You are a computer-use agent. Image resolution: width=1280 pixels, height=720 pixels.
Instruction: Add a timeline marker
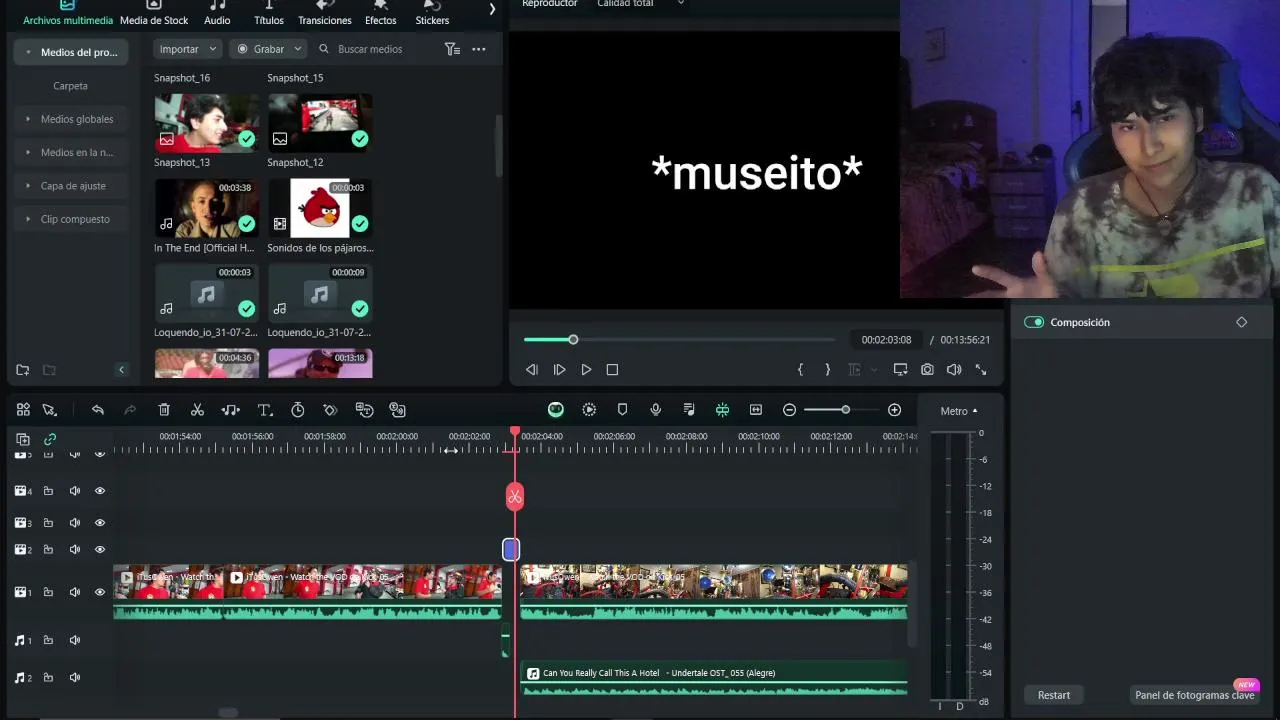pyautogui.click(x=622, y=410)
